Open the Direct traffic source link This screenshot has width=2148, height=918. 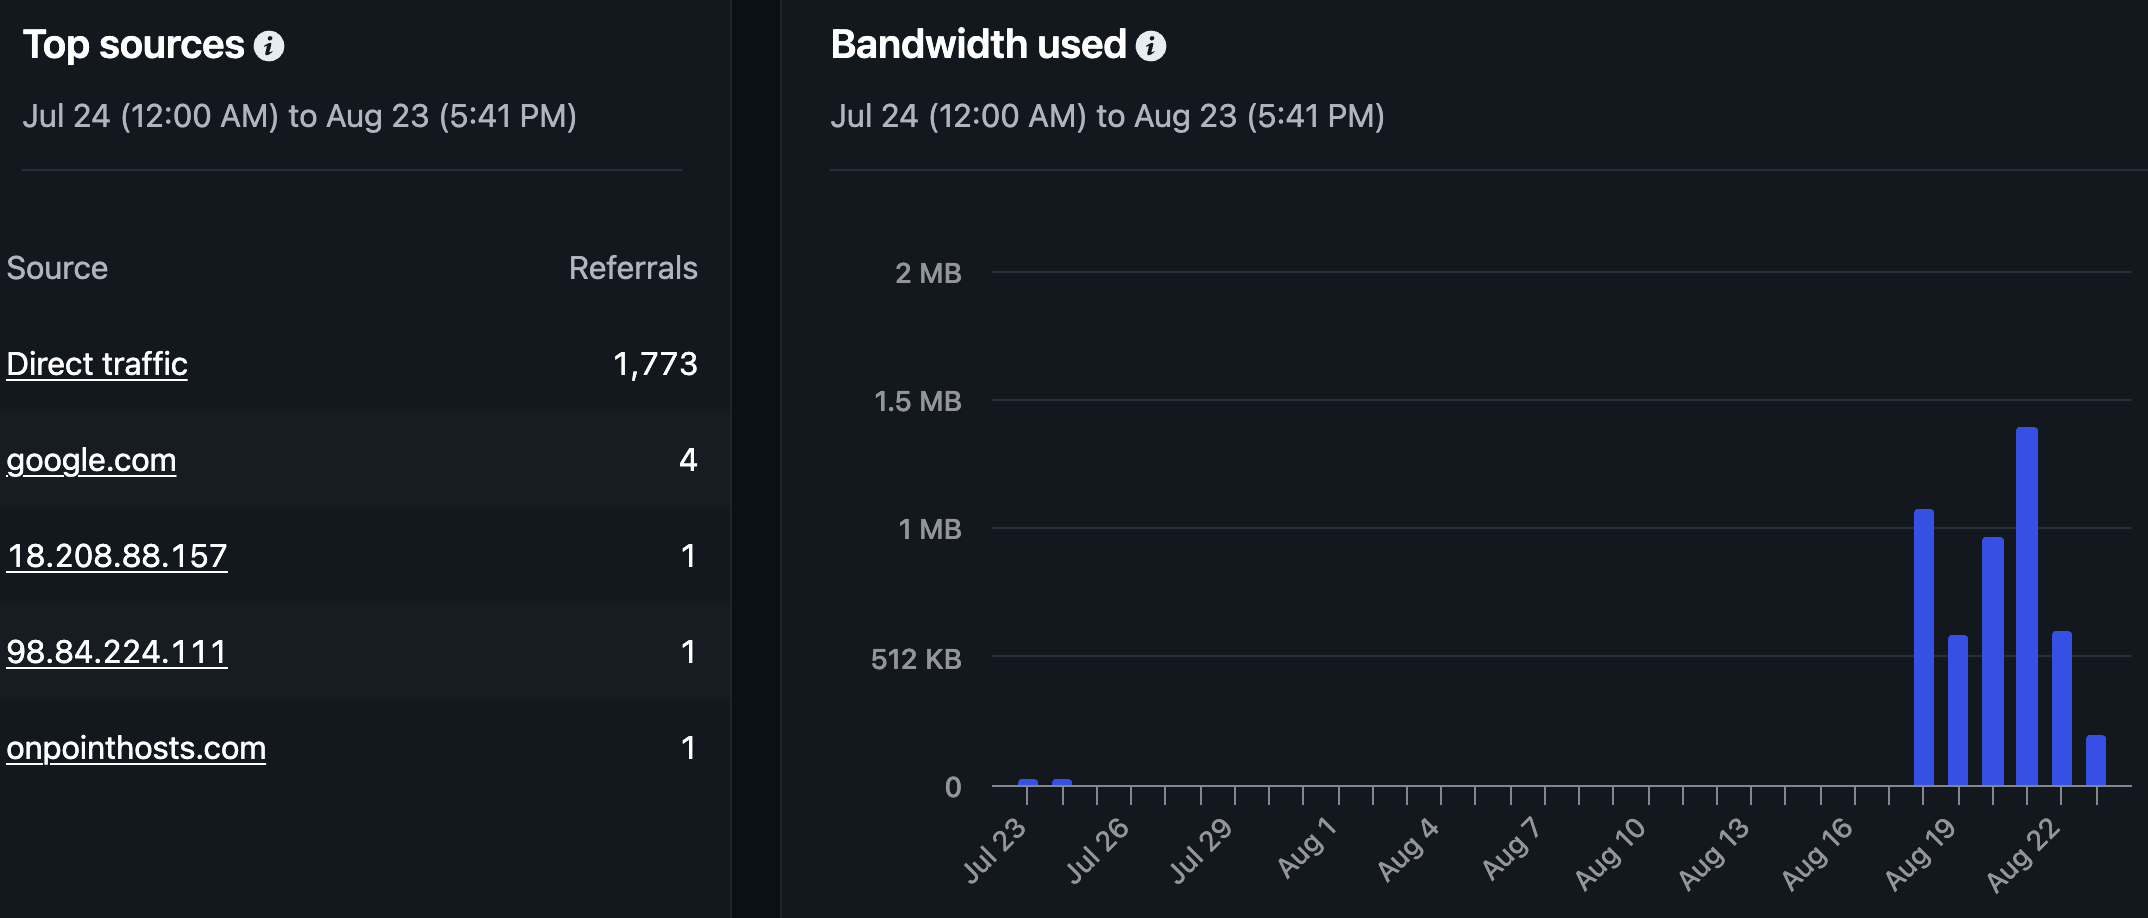click(x=97, y=364)
